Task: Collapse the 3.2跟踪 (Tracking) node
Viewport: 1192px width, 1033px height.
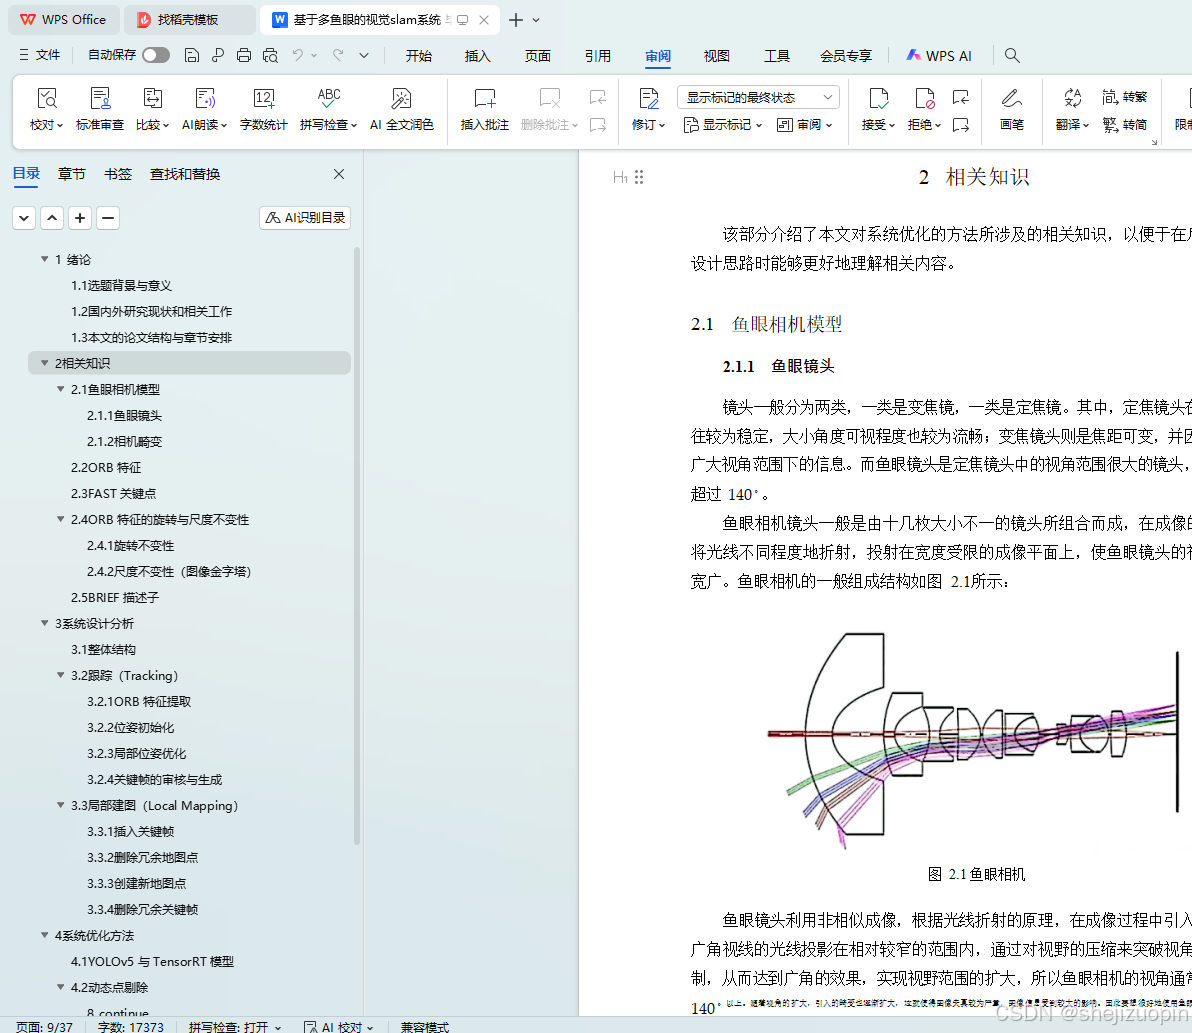Action: (61, 675)
